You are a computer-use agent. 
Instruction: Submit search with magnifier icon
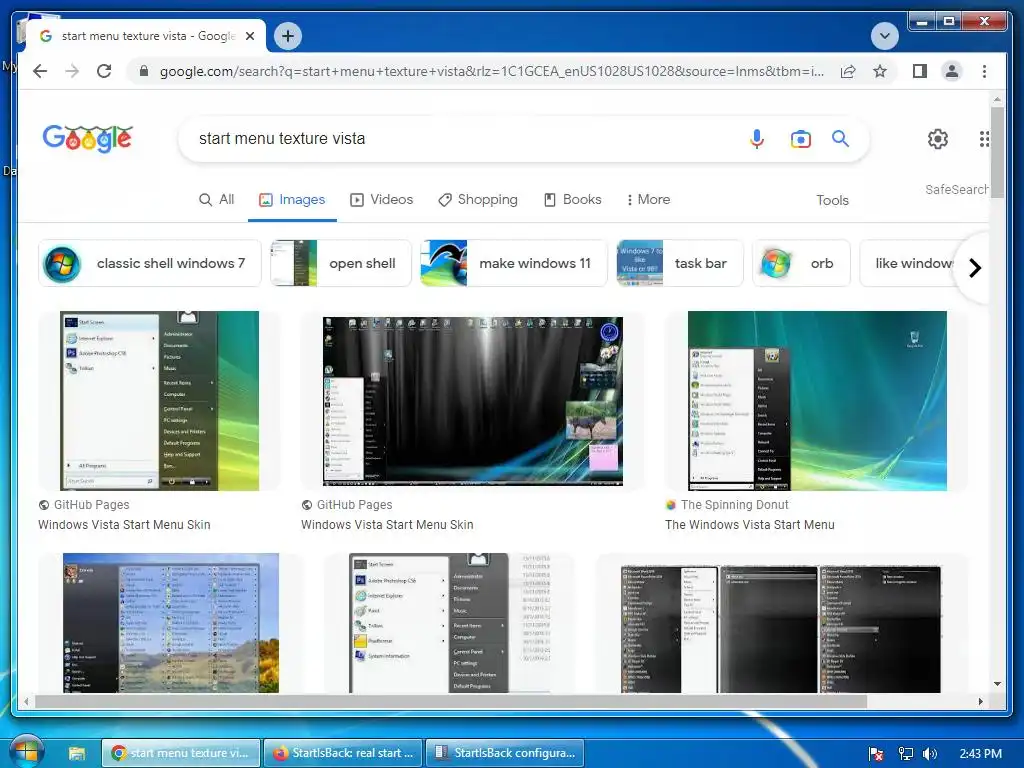tap(840, 138)
